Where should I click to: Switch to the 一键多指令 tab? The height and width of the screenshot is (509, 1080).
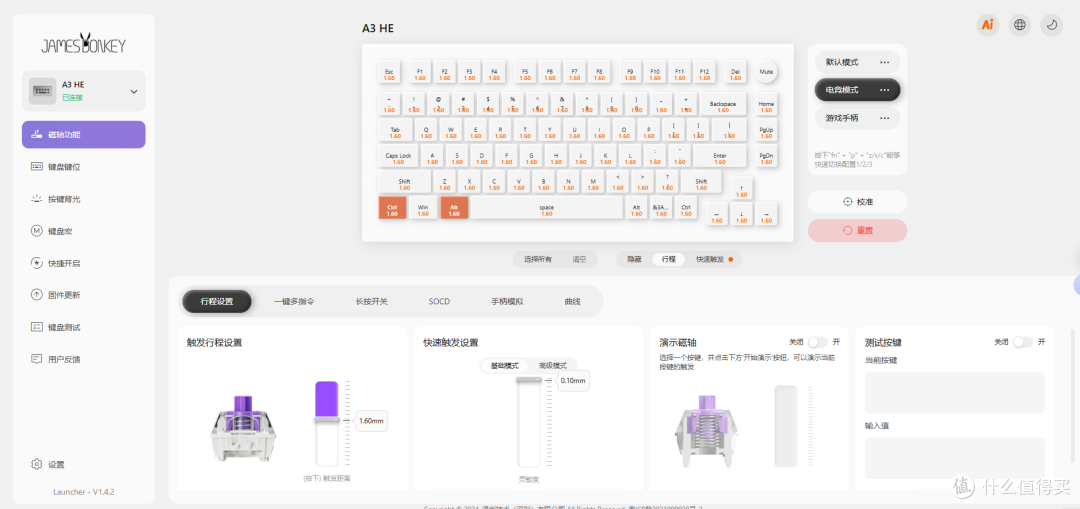(x=294, y=301)
